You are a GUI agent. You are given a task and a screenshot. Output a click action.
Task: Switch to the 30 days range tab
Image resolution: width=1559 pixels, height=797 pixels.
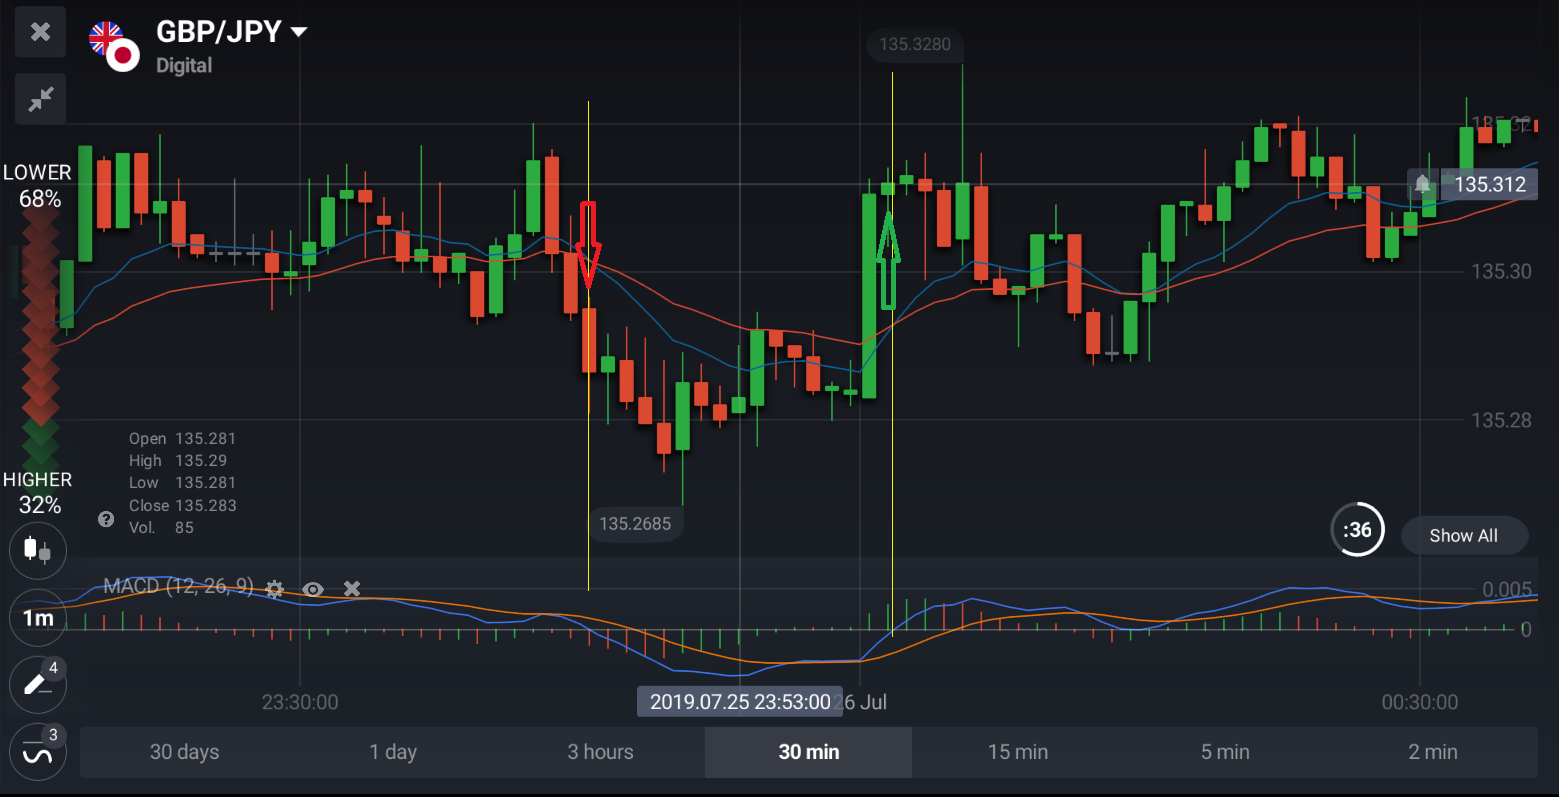click(x=184, y=752)
